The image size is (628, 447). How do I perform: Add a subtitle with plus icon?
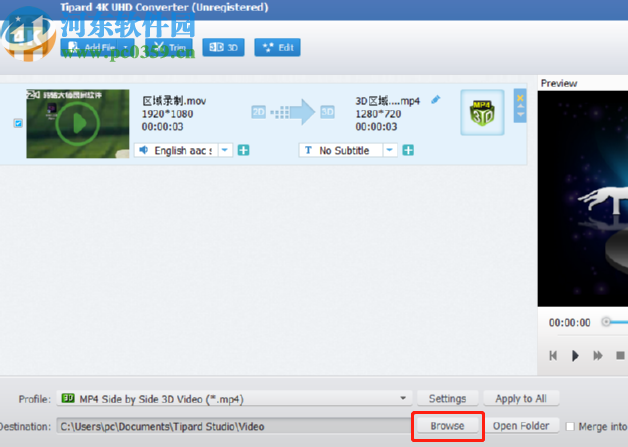coord(408,150)
